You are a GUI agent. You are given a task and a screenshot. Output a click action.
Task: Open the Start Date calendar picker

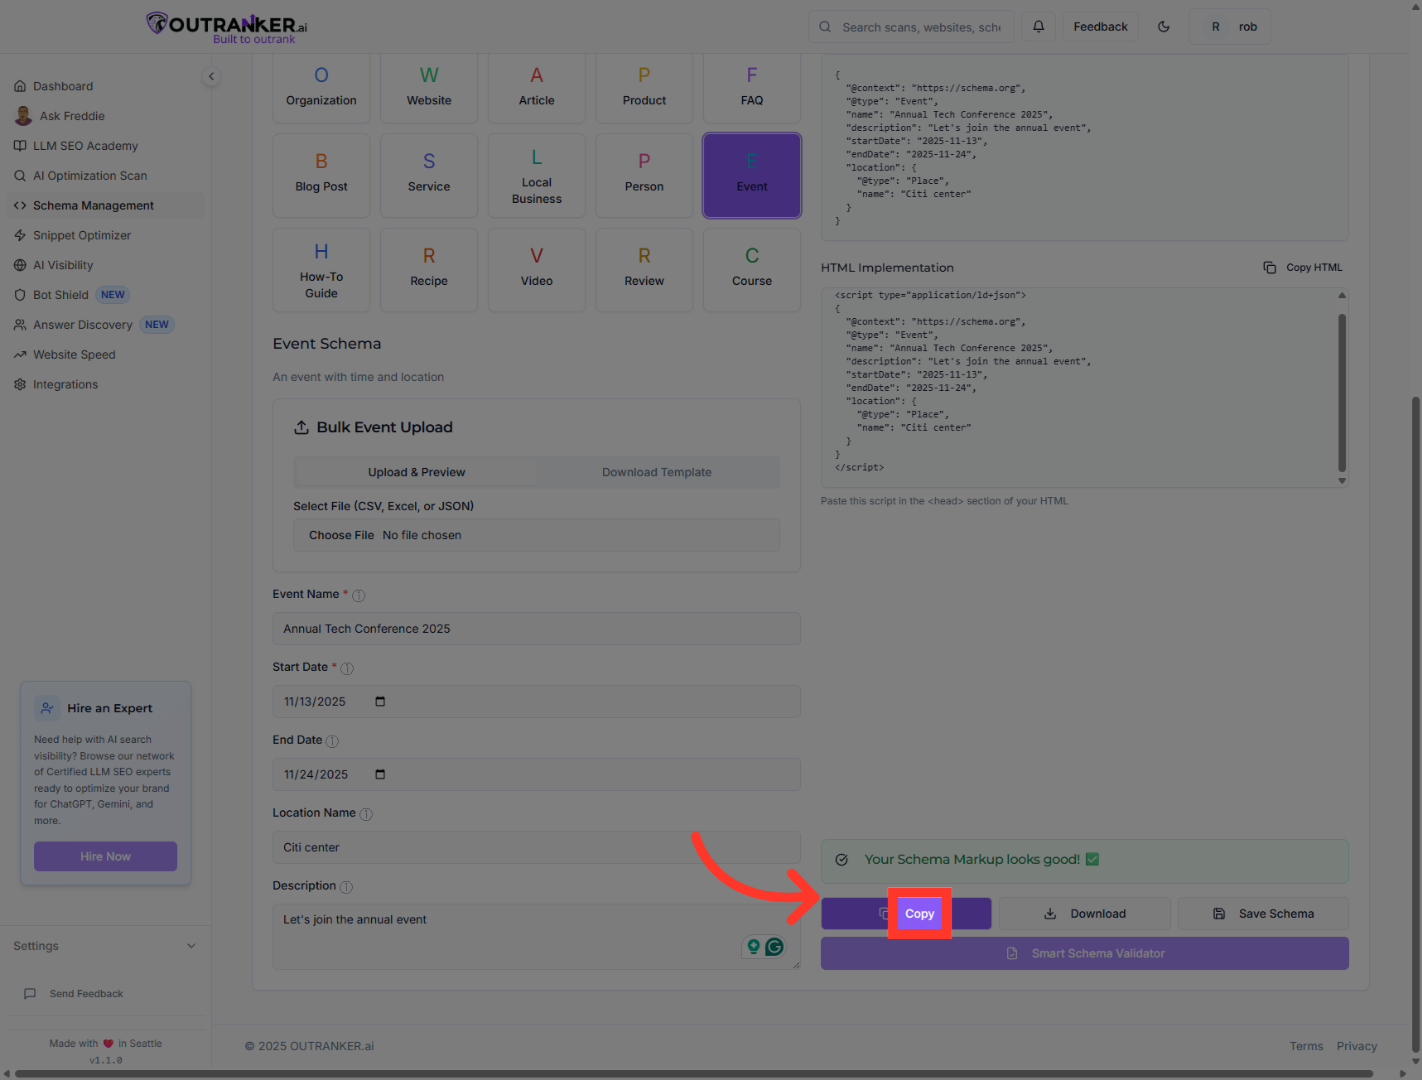380,702
